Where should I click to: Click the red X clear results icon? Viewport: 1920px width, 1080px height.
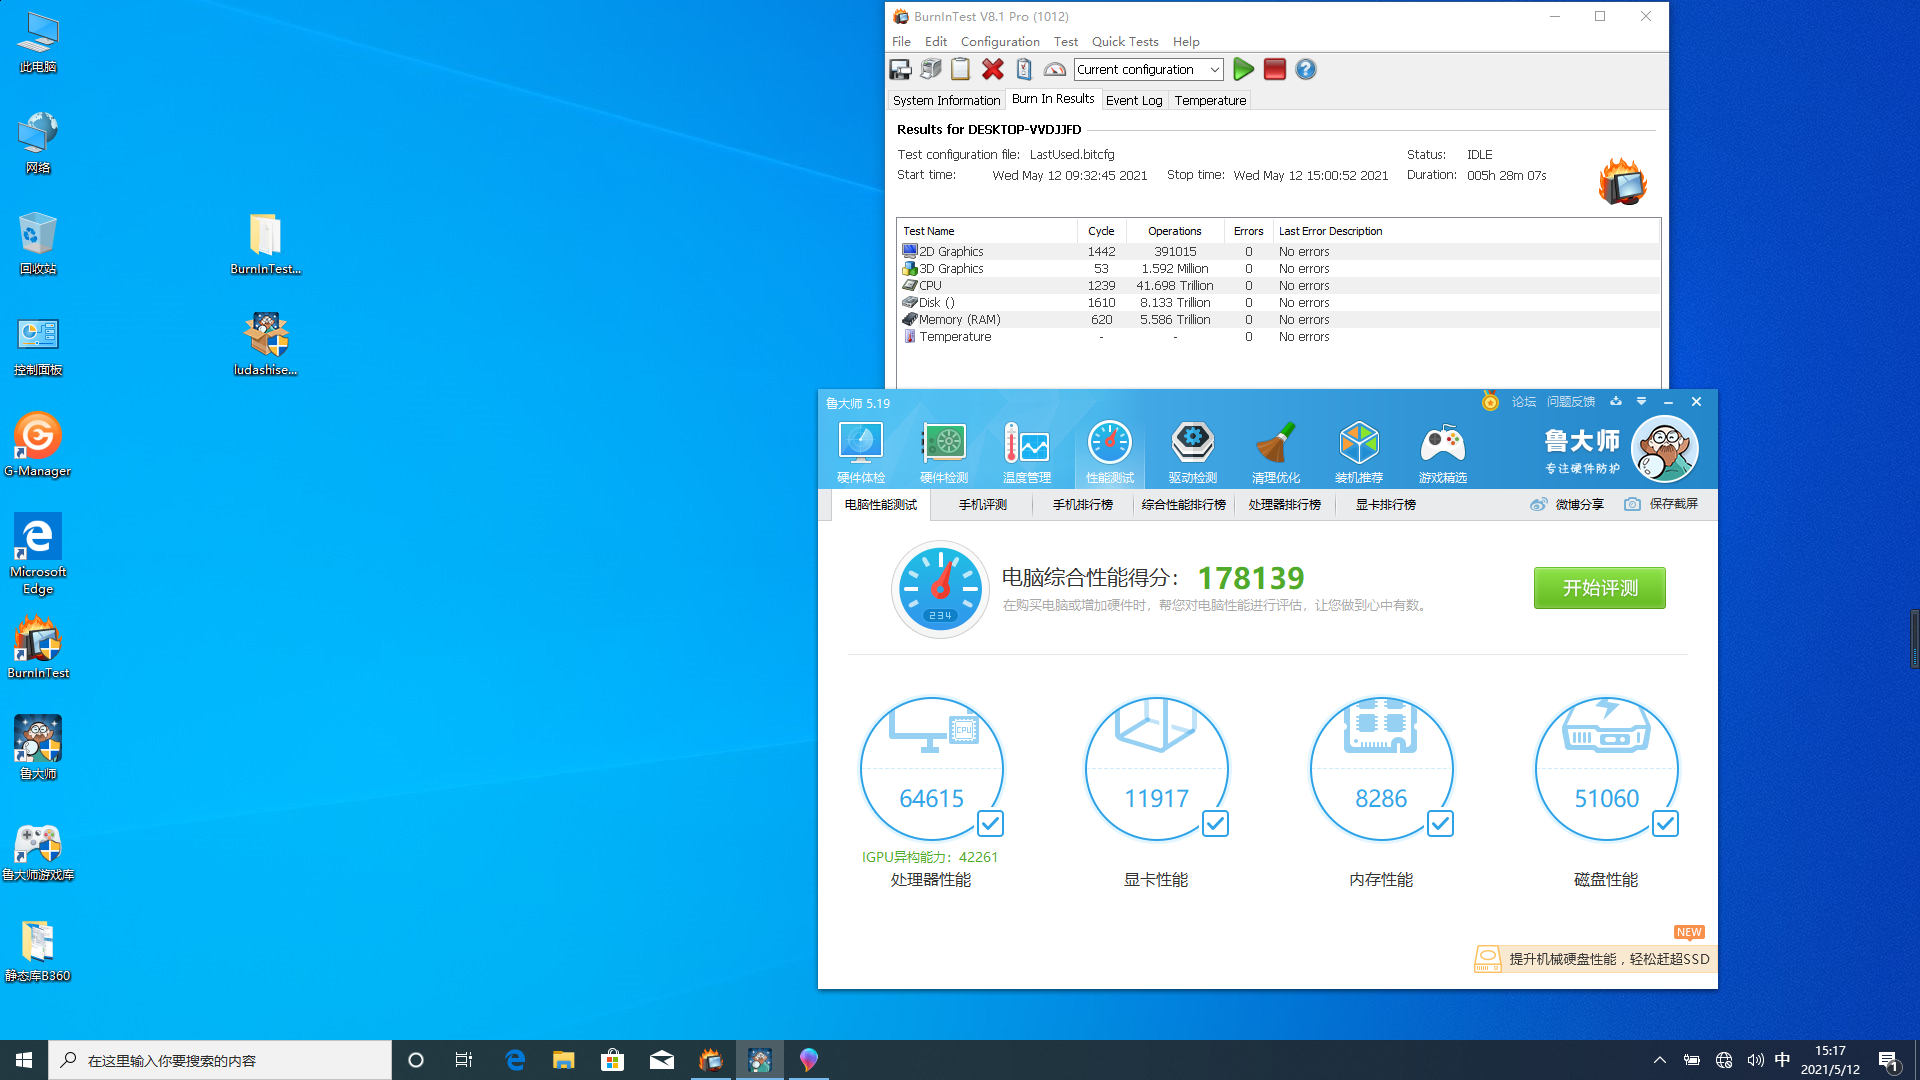point(992,69)
